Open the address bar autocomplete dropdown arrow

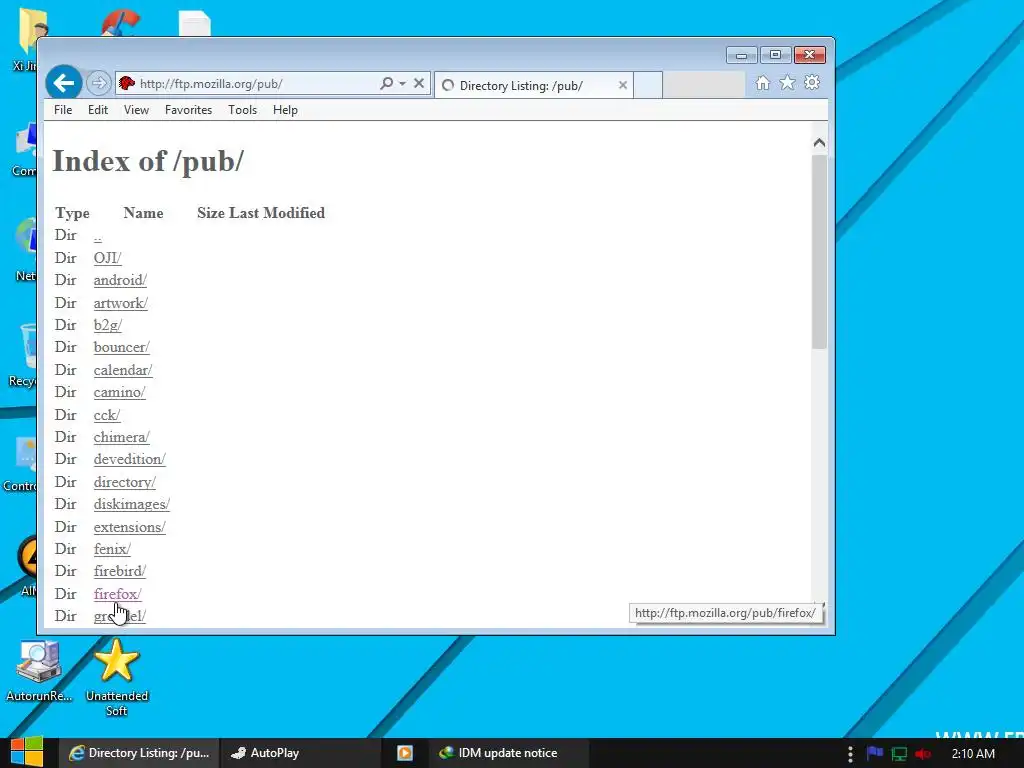point(402,83)
